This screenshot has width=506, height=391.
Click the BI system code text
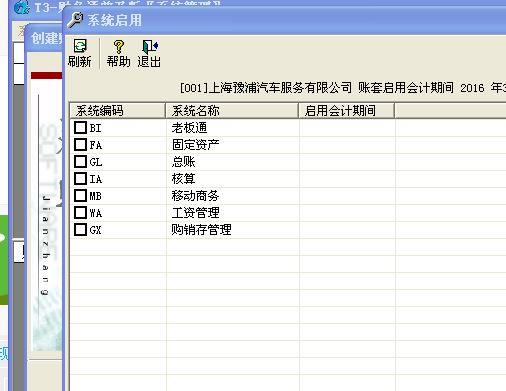pyautogui.click(x=95, y=128)
